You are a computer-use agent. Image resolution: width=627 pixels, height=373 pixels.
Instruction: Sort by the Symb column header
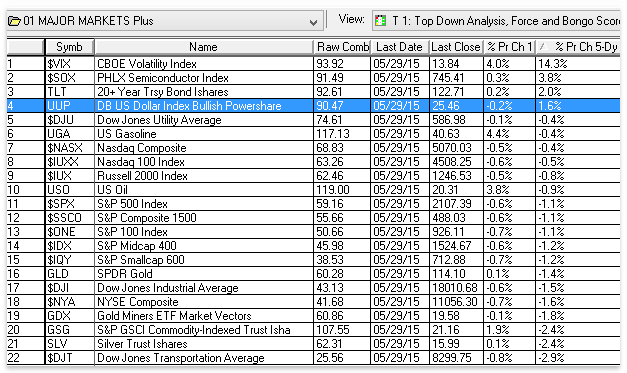70,47
